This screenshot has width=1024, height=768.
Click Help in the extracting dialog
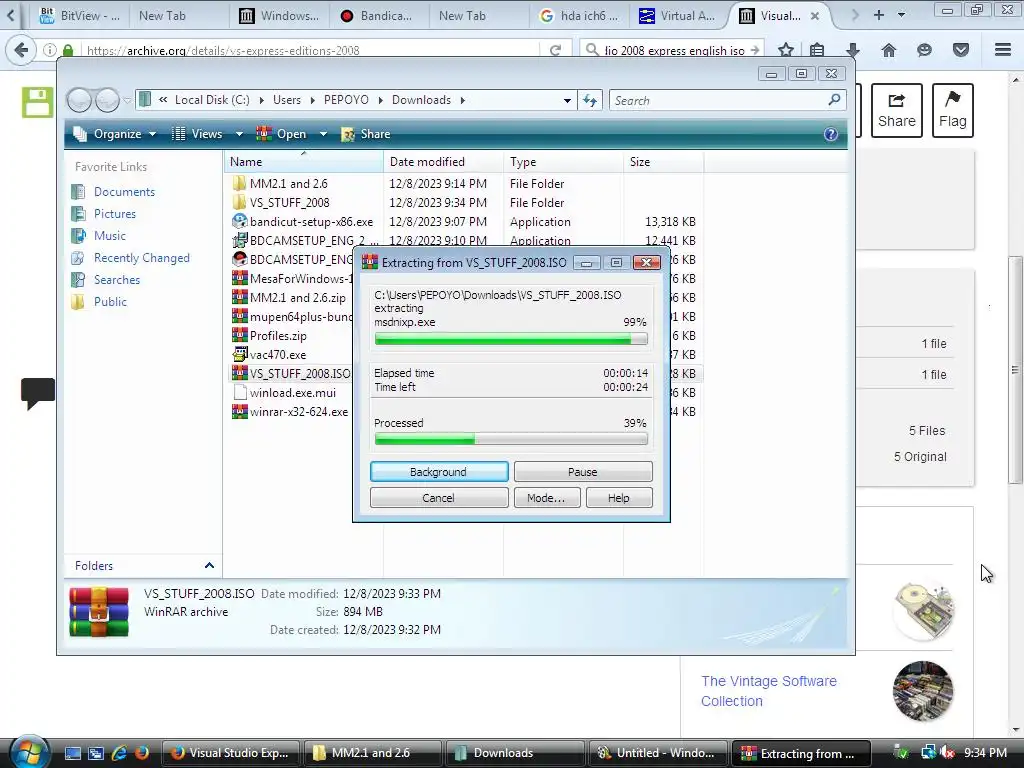pyautogui.click(x=618, y=498)
